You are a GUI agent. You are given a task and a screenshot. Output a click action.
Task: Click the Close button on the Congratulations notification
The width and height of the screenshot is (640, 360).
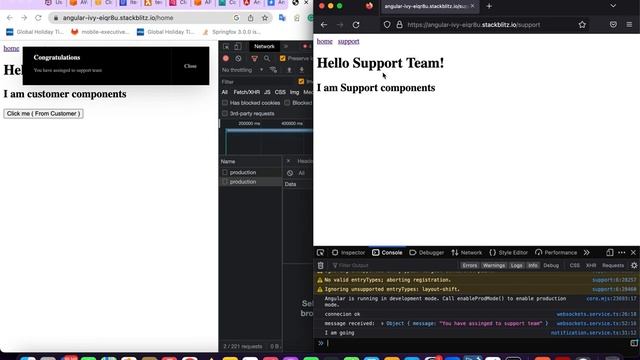pos(190,66)
